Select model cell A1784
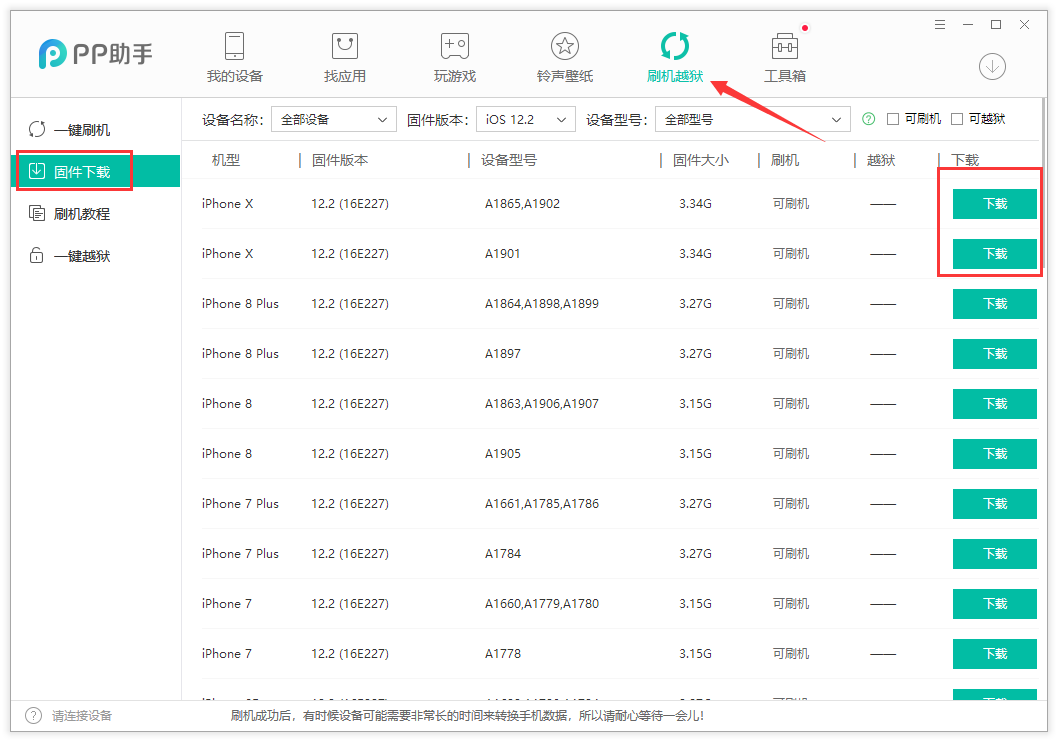1058x742 pixels. click(x=503, y=553)
